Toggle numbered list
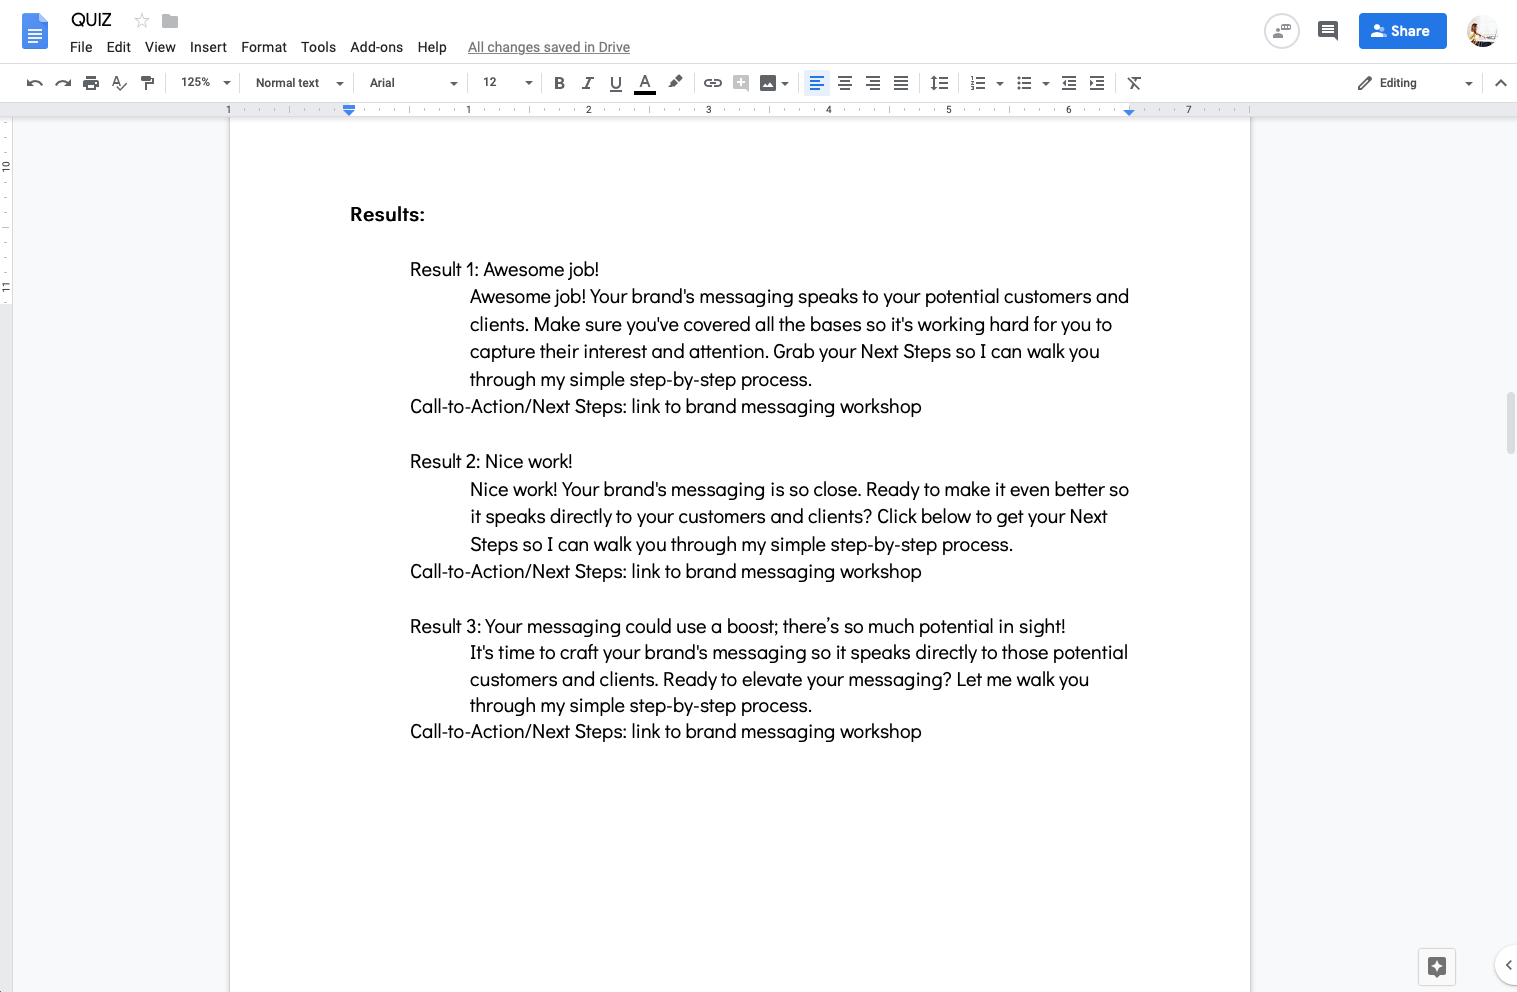1517x992 pixels. coord(978,83)
